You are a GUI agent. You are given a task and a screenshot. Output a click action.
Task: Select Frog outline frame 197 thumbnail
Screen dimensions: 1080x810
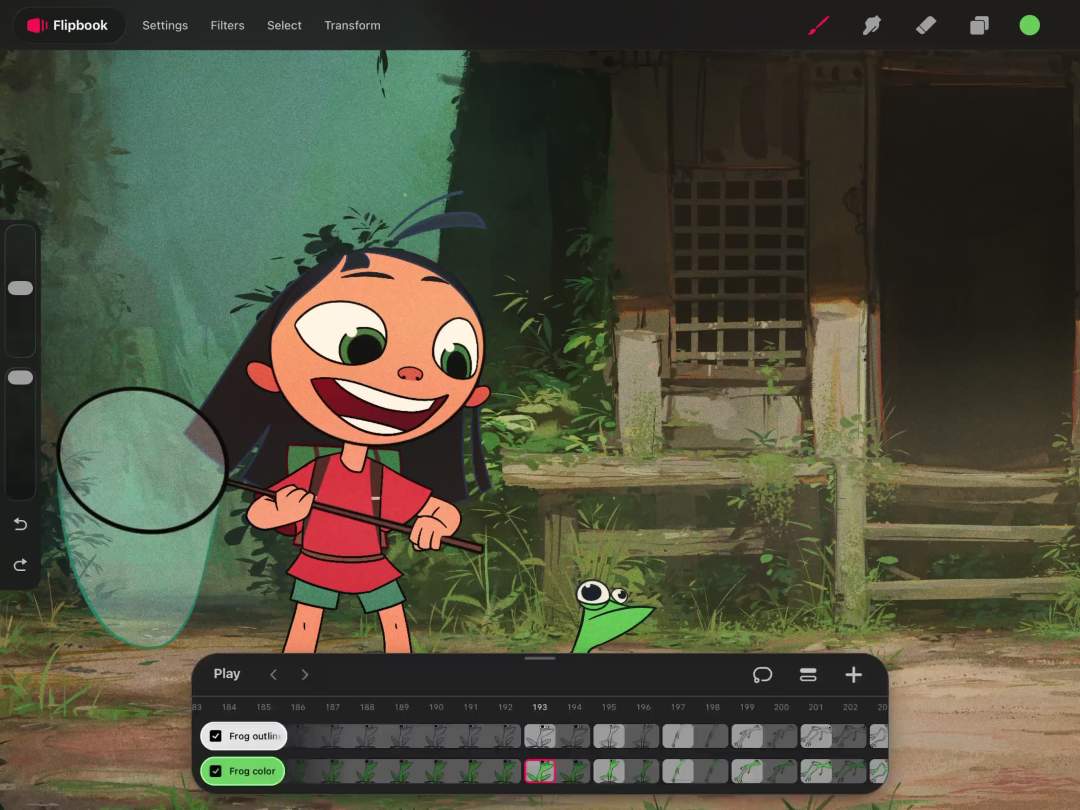[678, 736]
